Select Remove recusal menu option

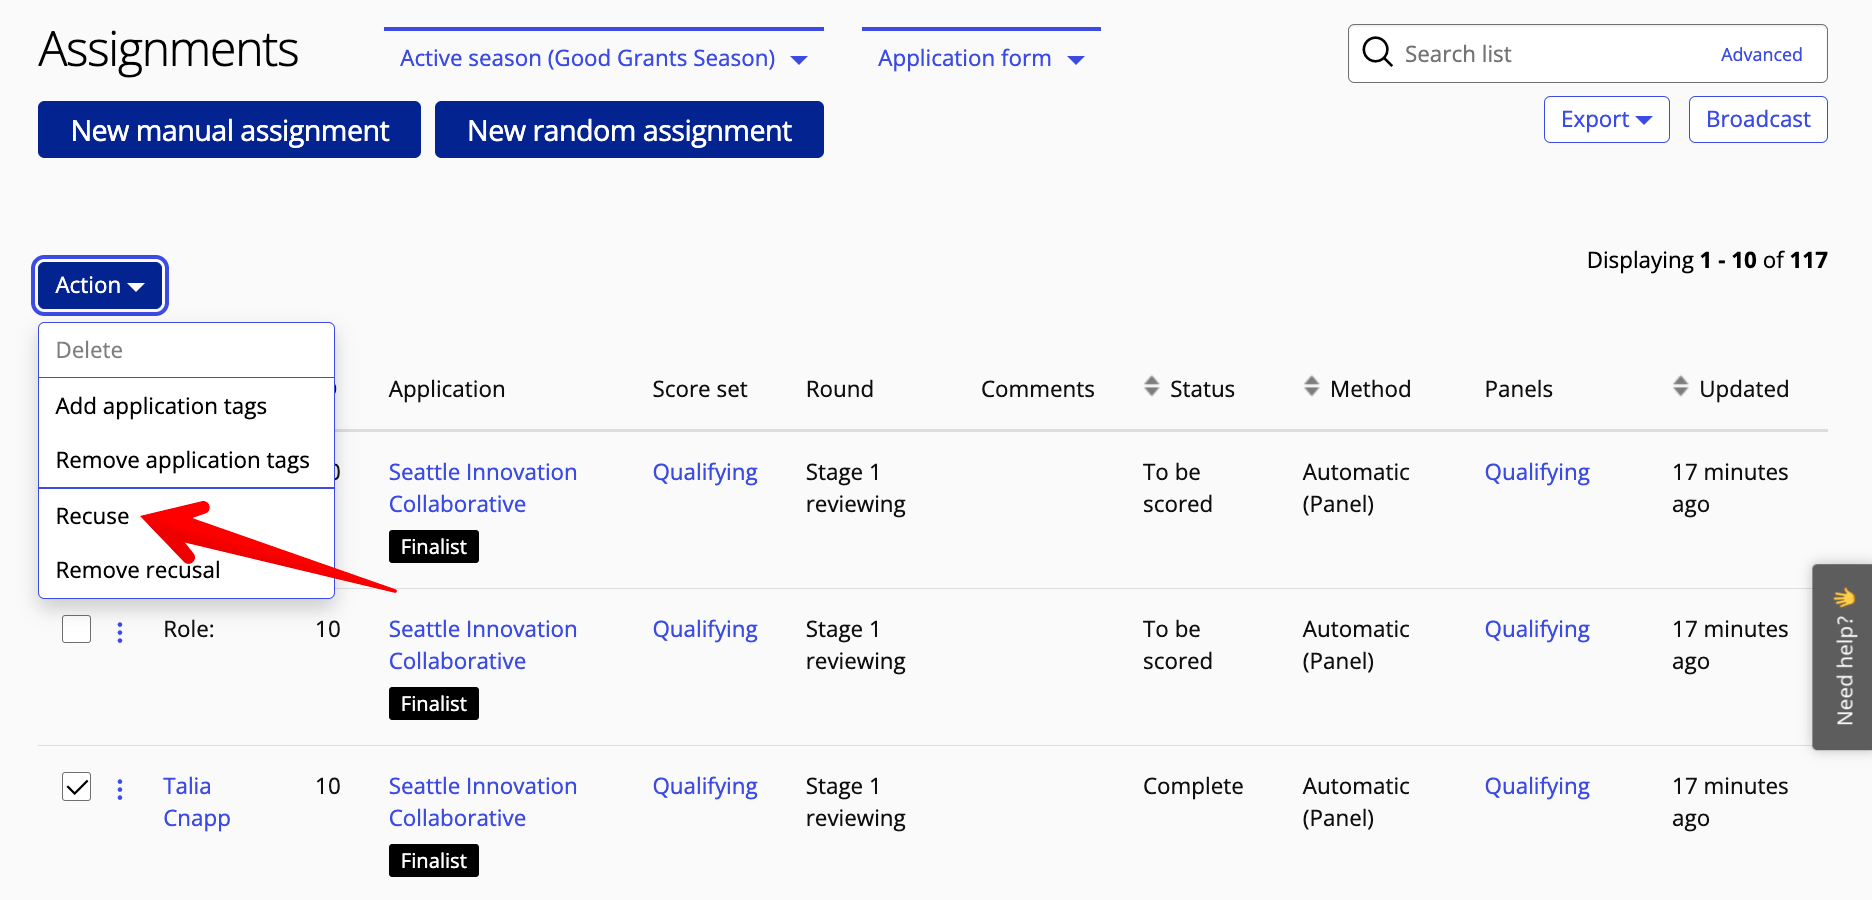pos(138,570)
